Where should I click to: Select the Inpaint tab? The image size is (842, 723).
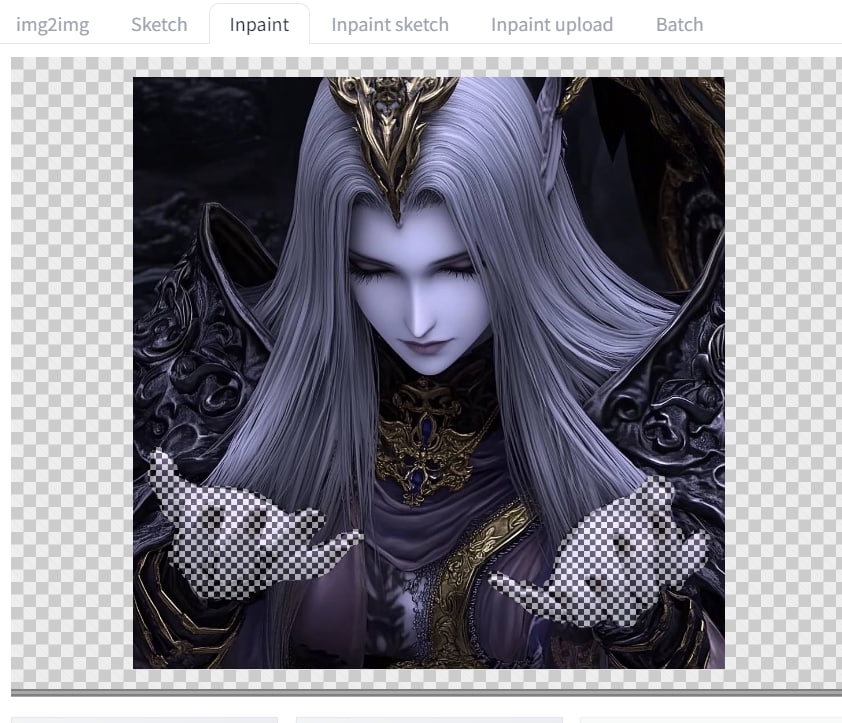point(259,25)
